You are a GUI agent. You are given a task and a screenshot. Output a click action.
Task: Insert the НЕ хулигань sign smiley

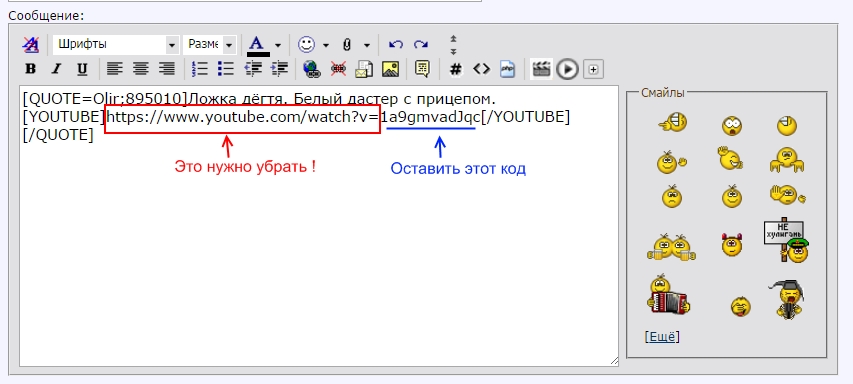point(787,240)
